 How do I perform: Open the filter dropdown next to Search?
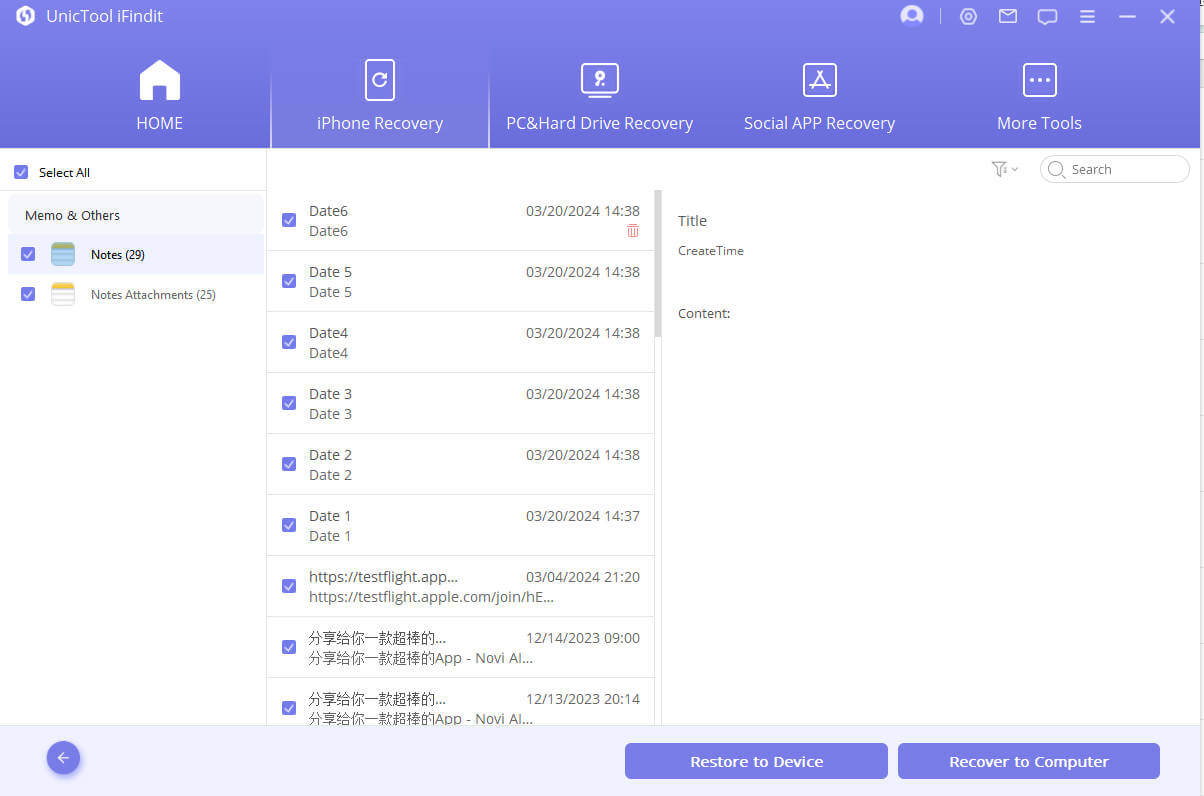1004,169
